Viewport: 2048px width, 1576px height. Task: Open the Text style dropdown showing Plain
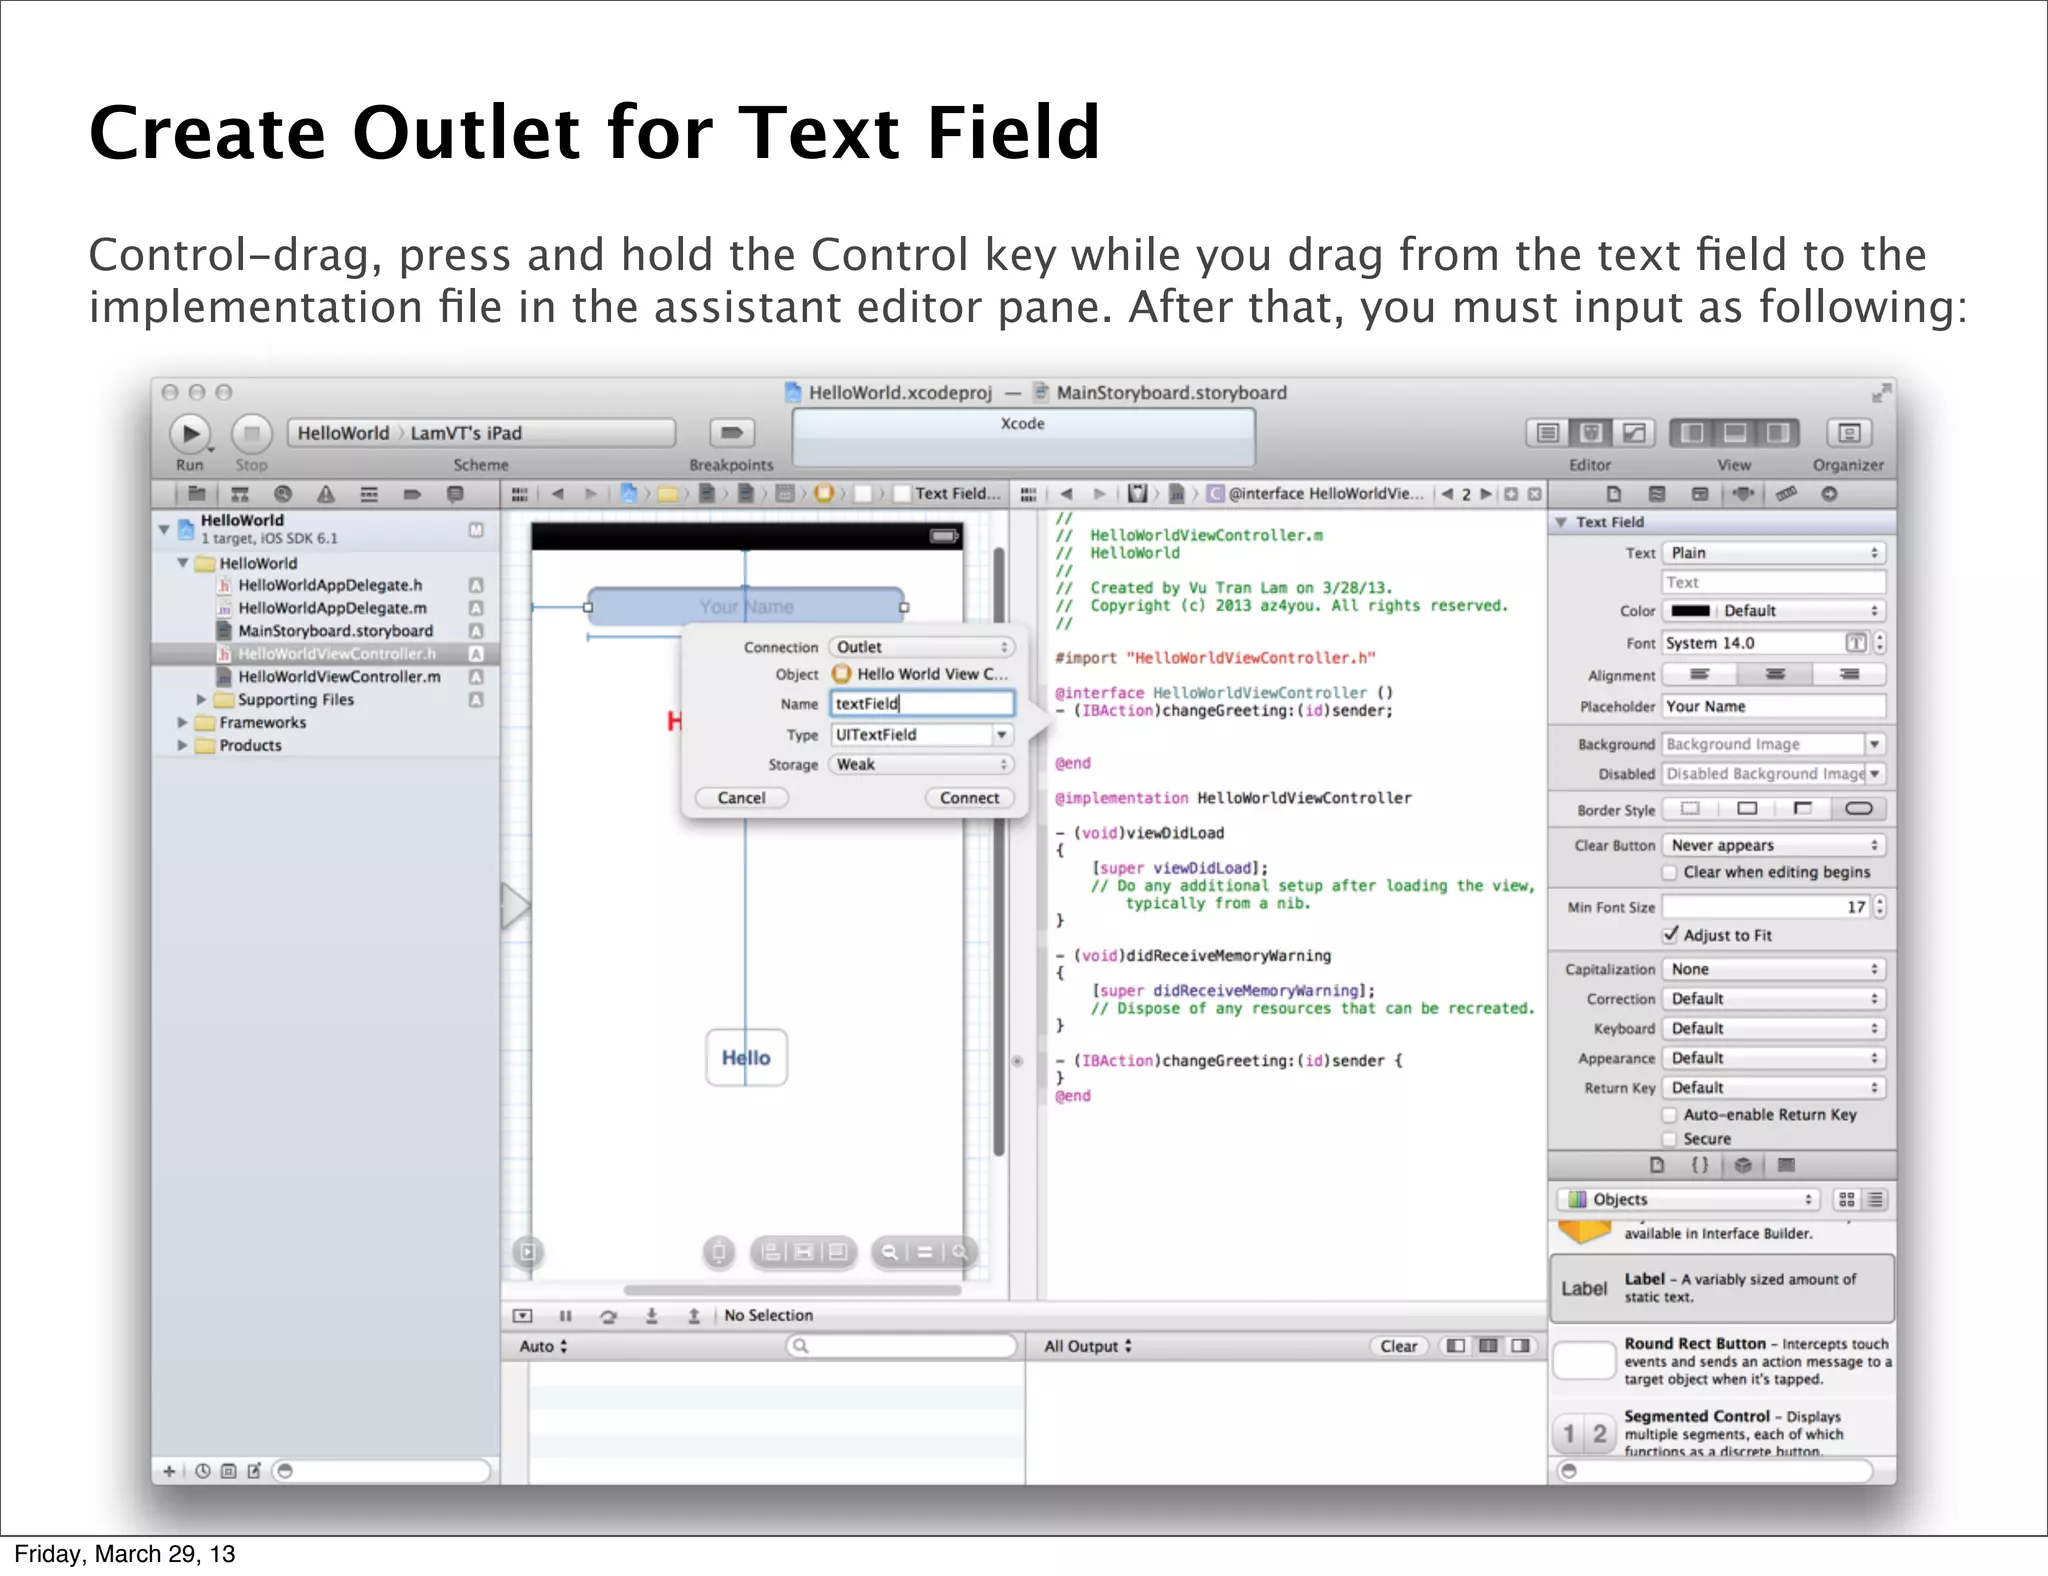[x=1774, y=553]
